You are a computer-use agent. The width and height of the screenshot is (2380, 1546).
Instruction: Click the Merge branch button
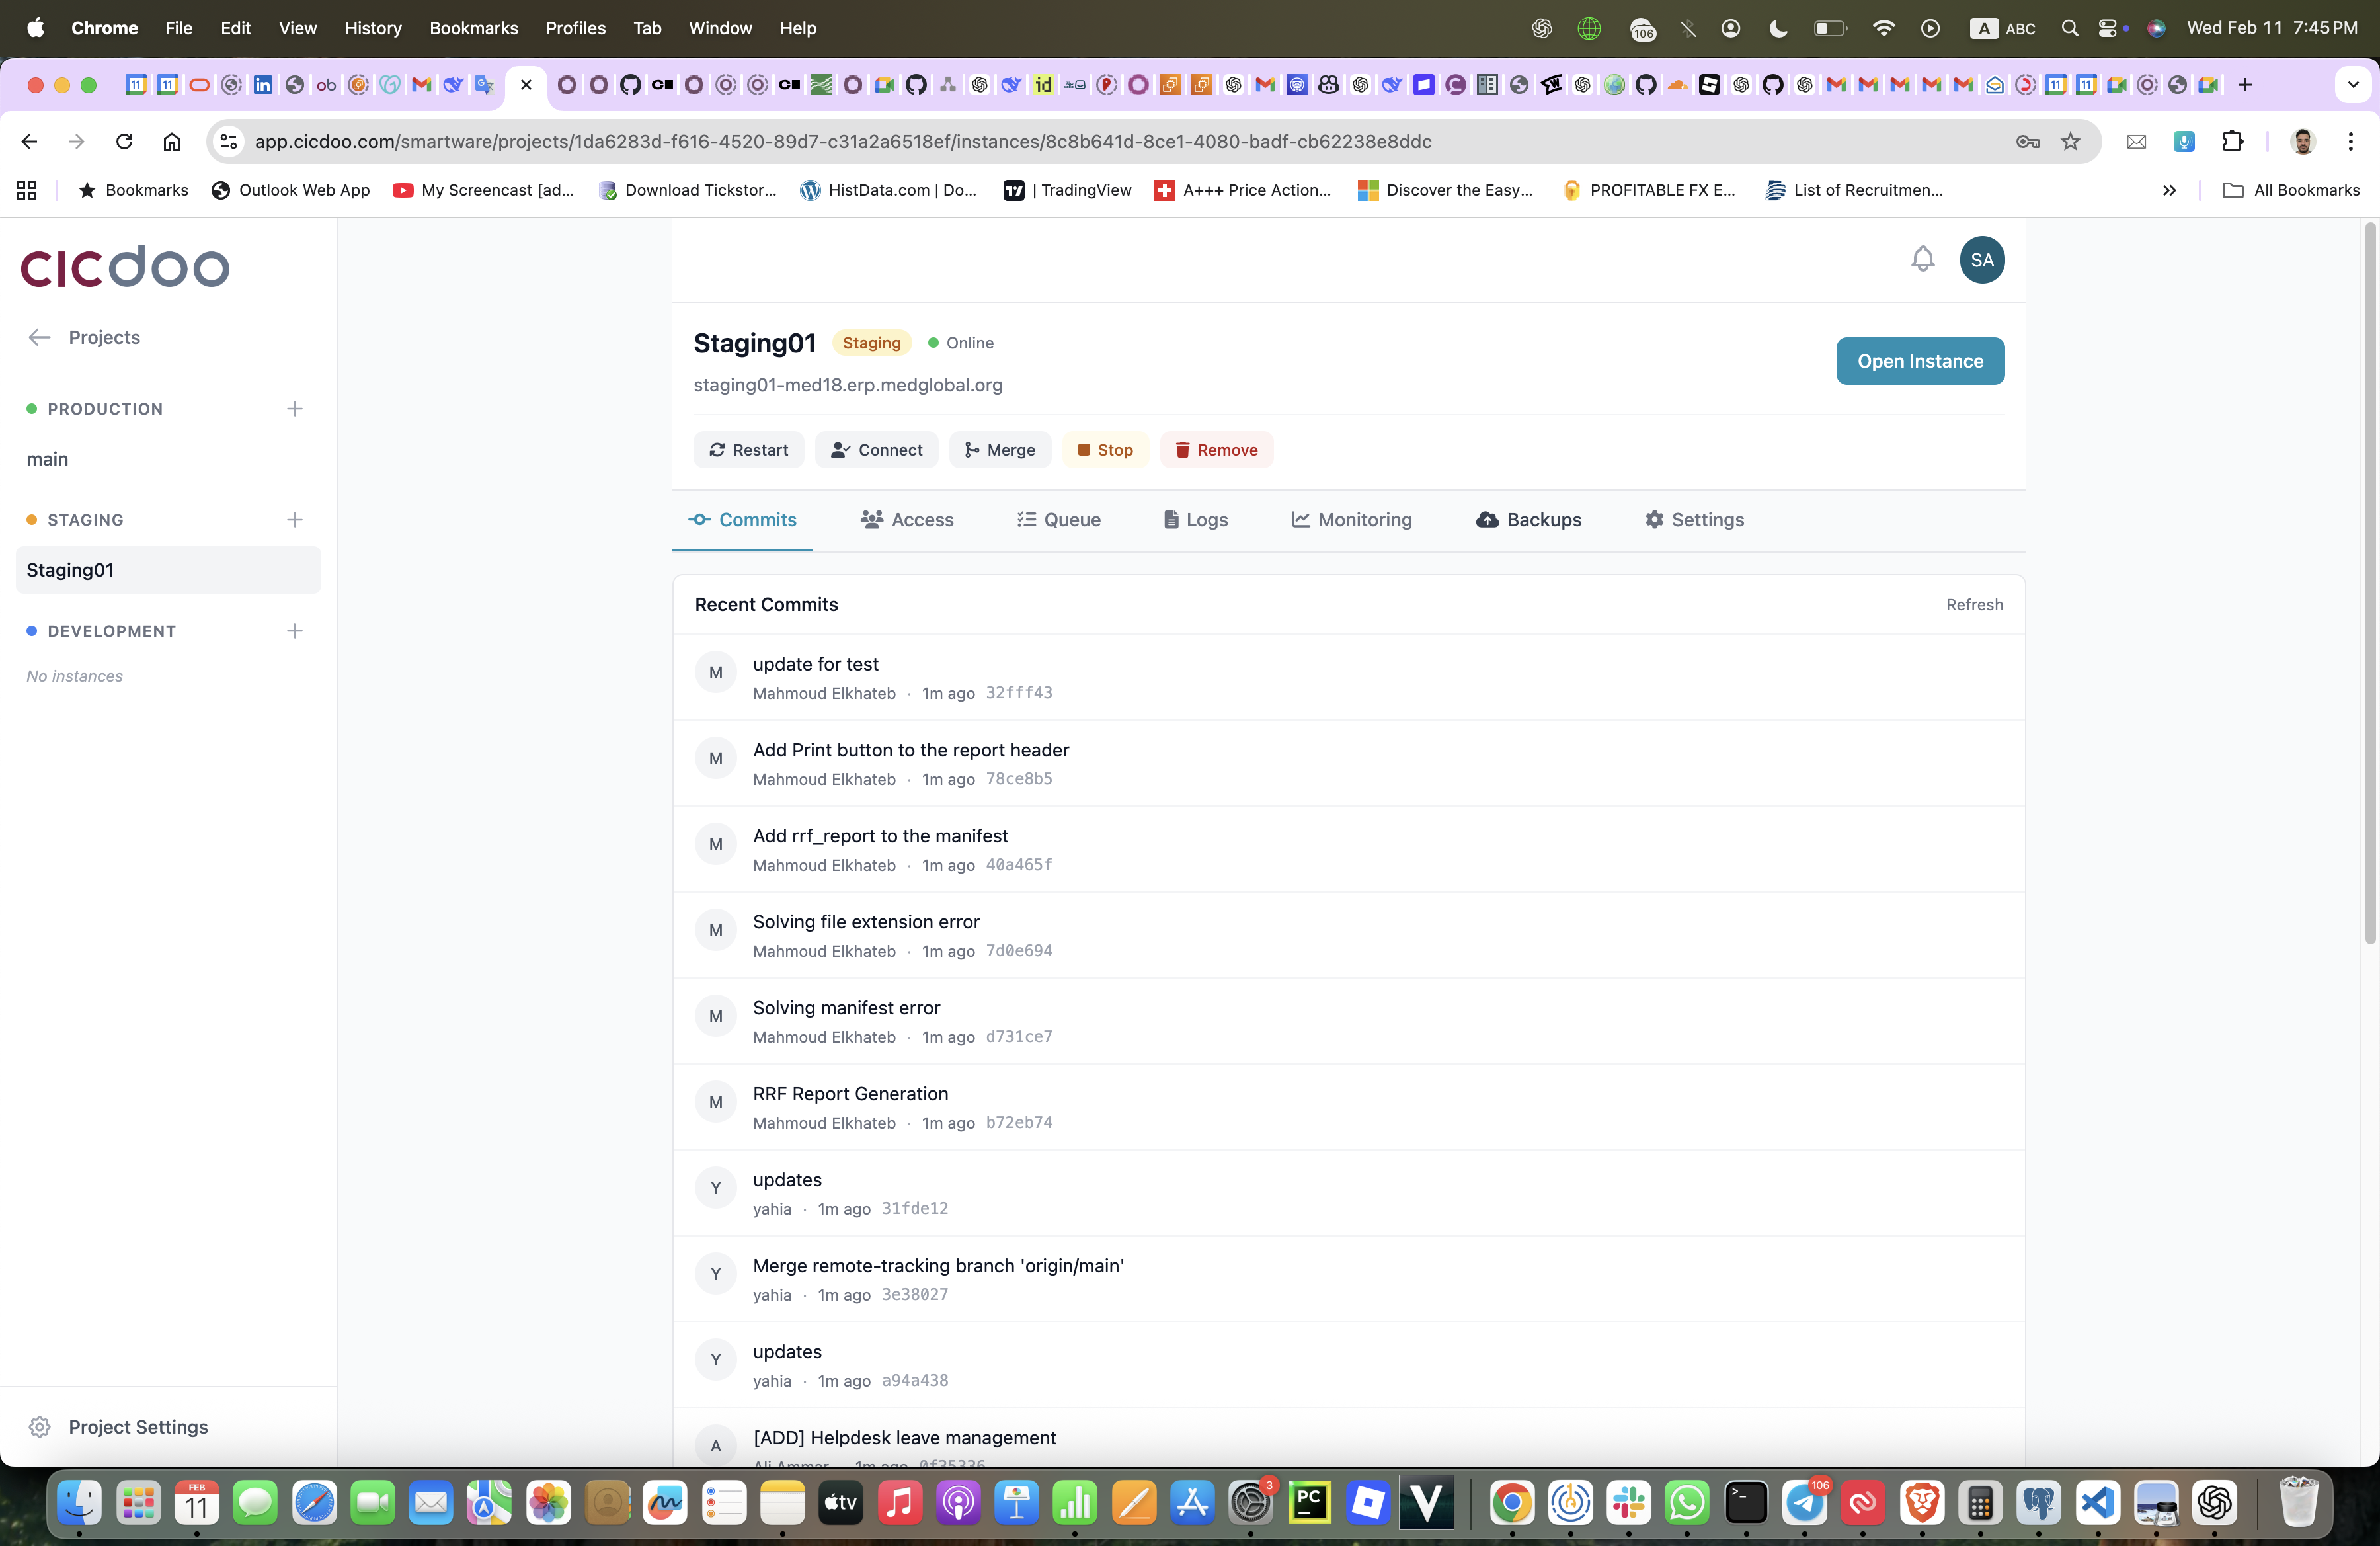(999, 450)
